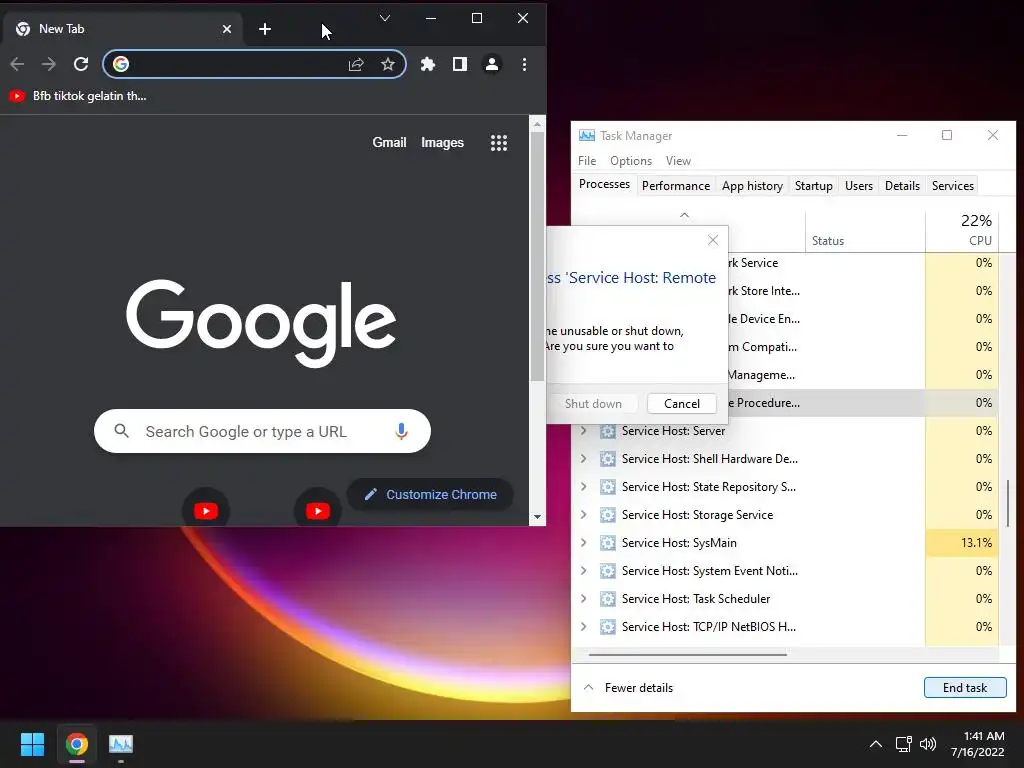The width and height of the screenshot is (1024, 768).
Task: Switch to the Performance tab
Action: (676, 185)
